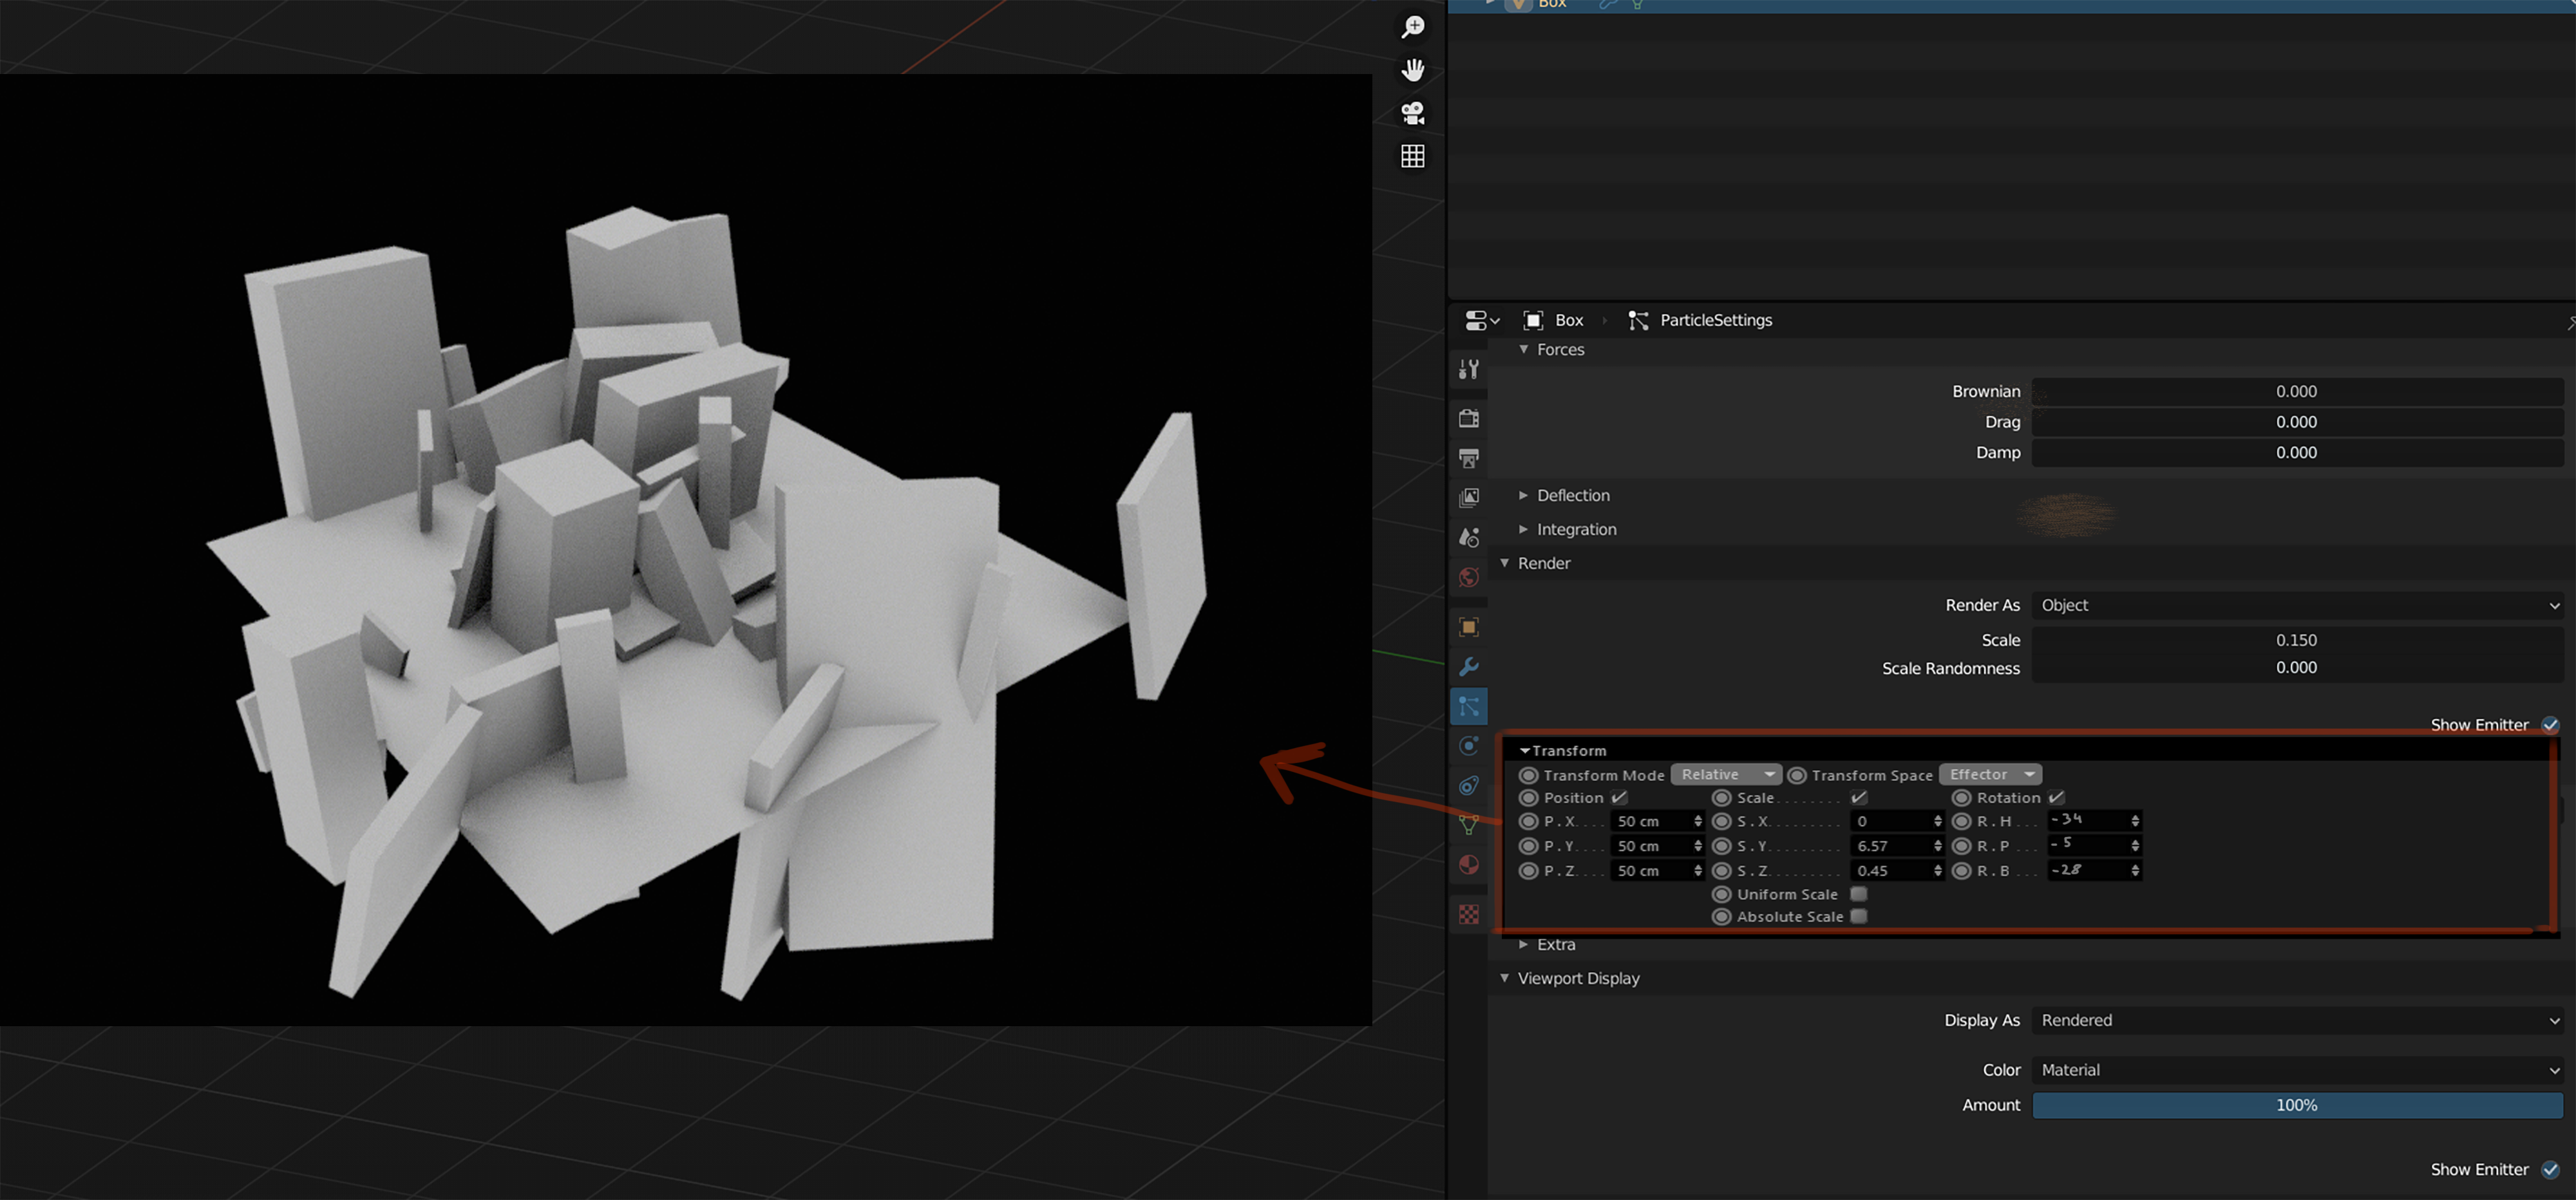
Task: Open the Object properties tab
Action: click(1468, 627)
